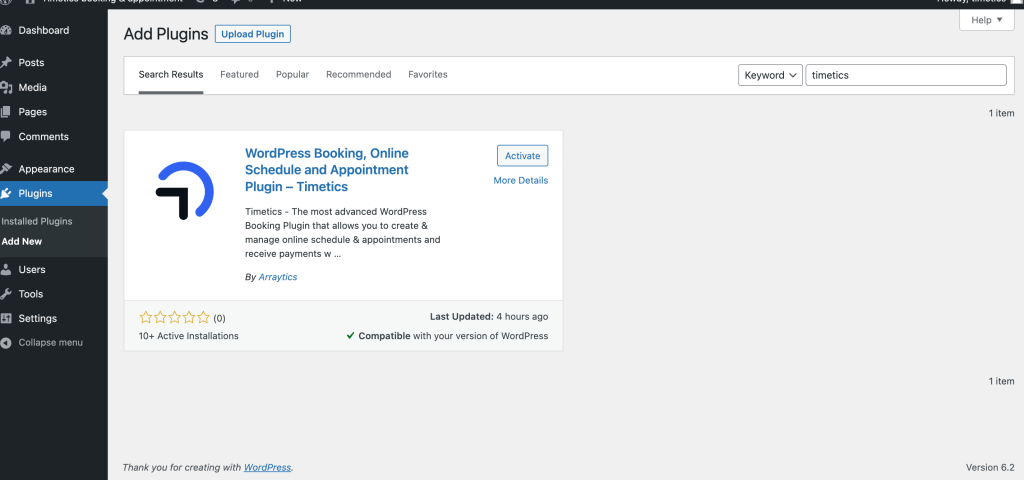The width and height of the screenshot is (1024, 480).
Task: Open the Settings sidebar icon
Action: [x=6, y=318]
